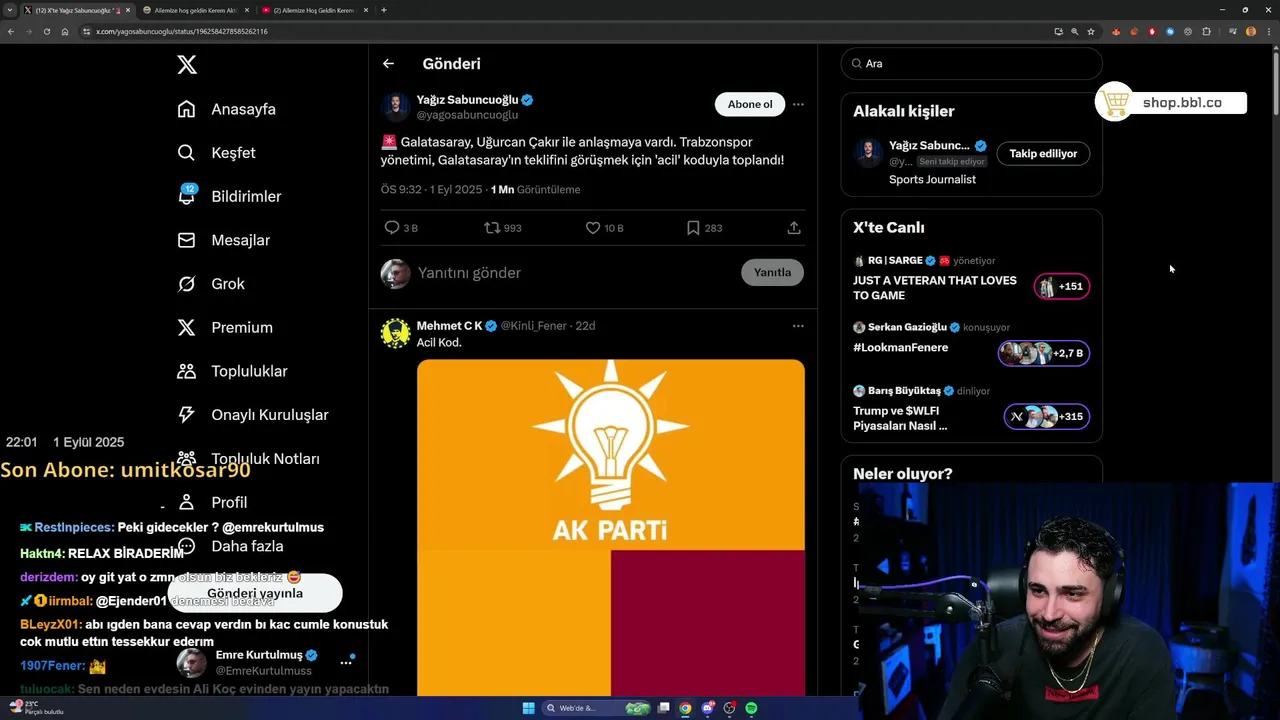Image resolution: width=1280 pixels, height=720 pixels.
Task: Open the #LookmanFenere live space
Action: [971, 343]
